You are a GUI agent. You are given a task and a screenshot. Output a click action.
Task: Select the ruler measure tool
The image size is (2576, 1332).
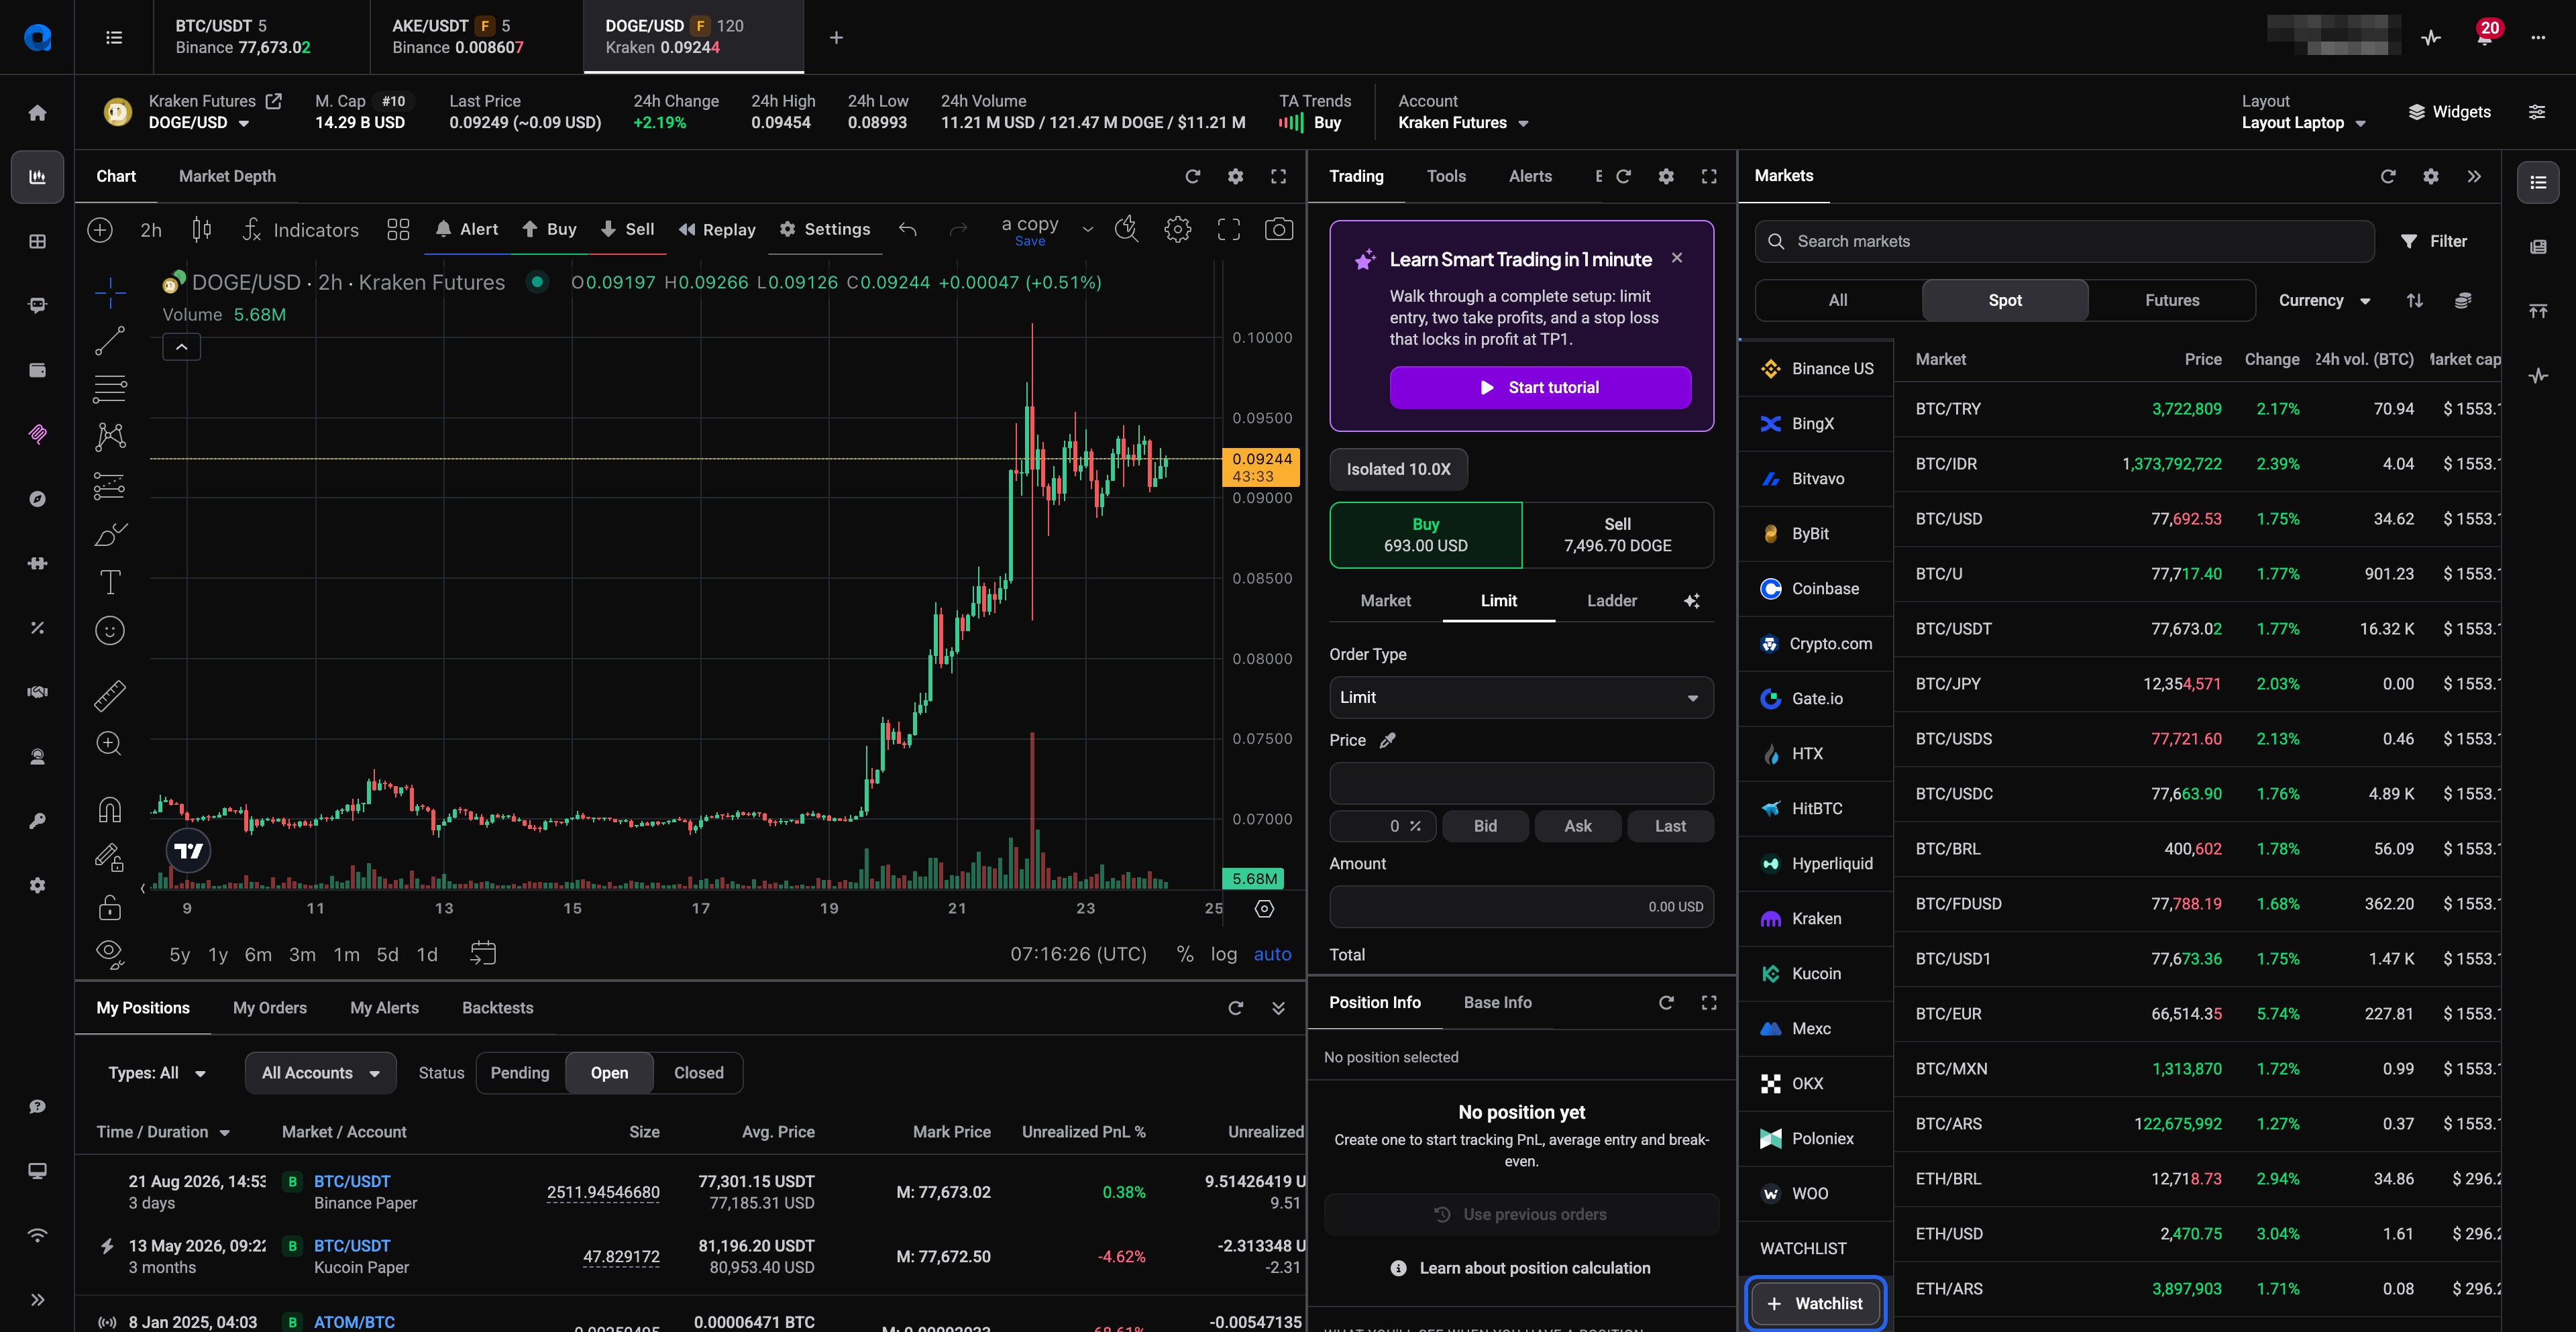coord(110,695)
